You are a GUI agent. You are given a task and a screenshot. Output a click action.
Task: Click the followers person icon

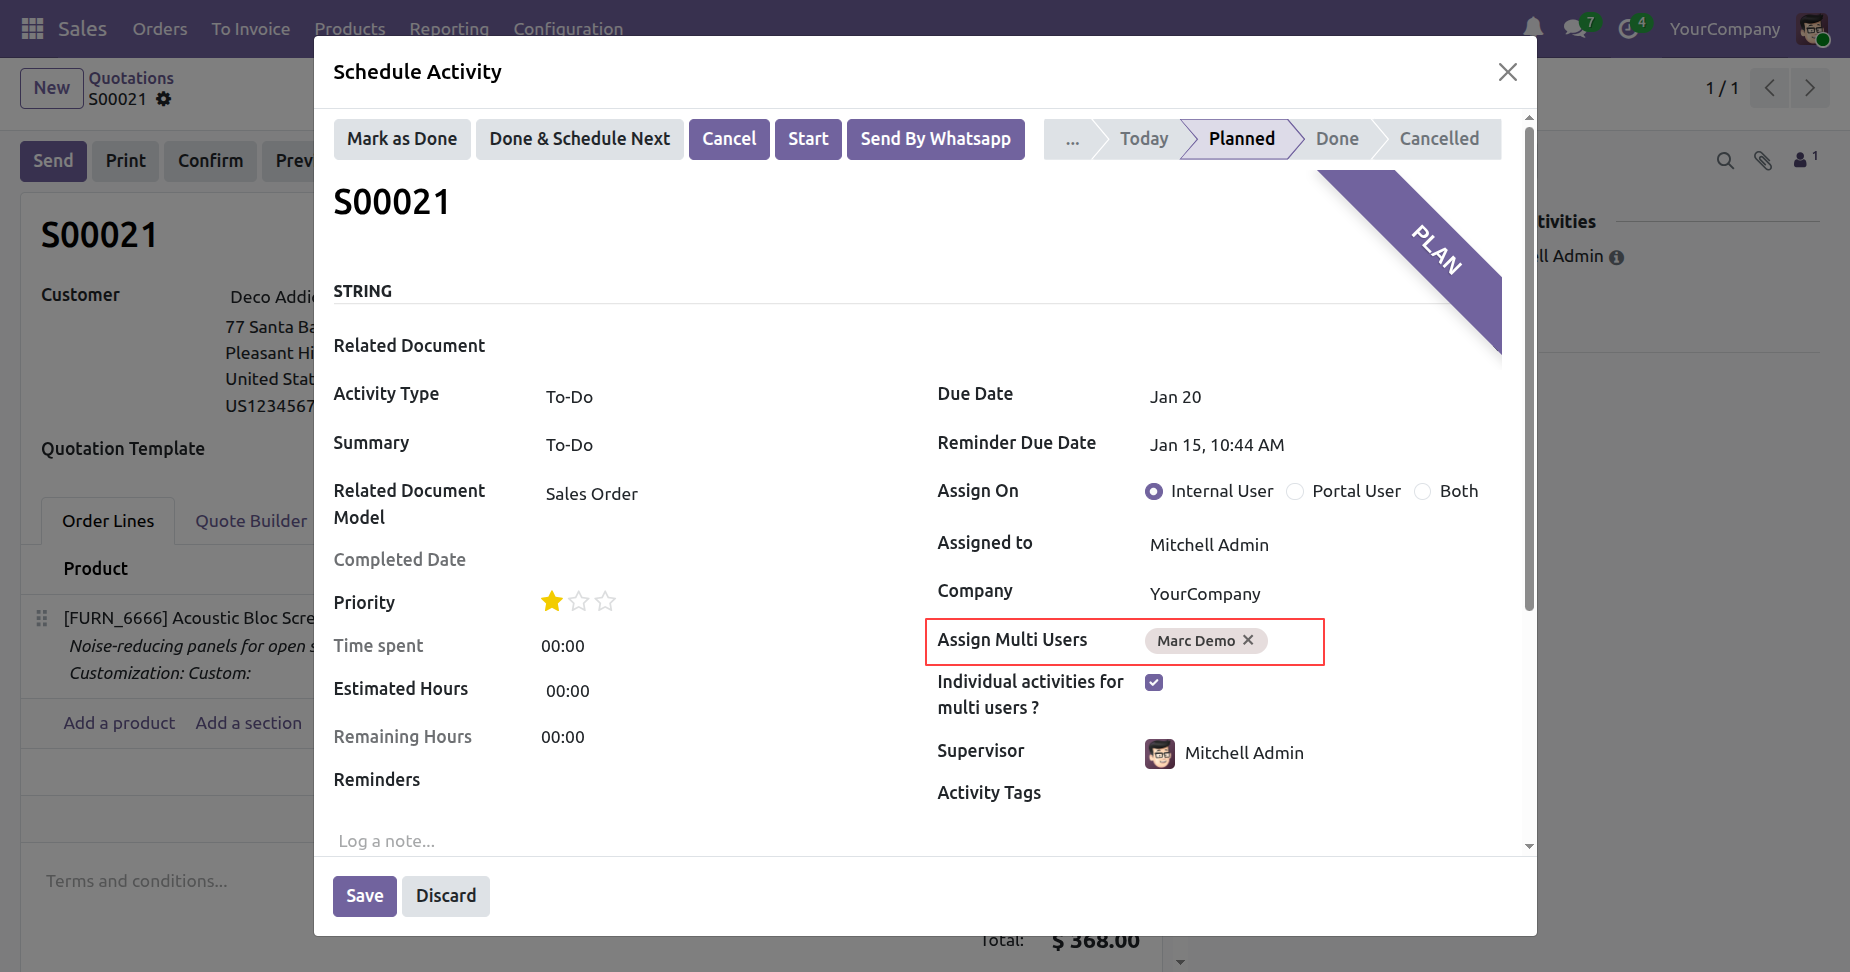click(x=1801, y=160)
